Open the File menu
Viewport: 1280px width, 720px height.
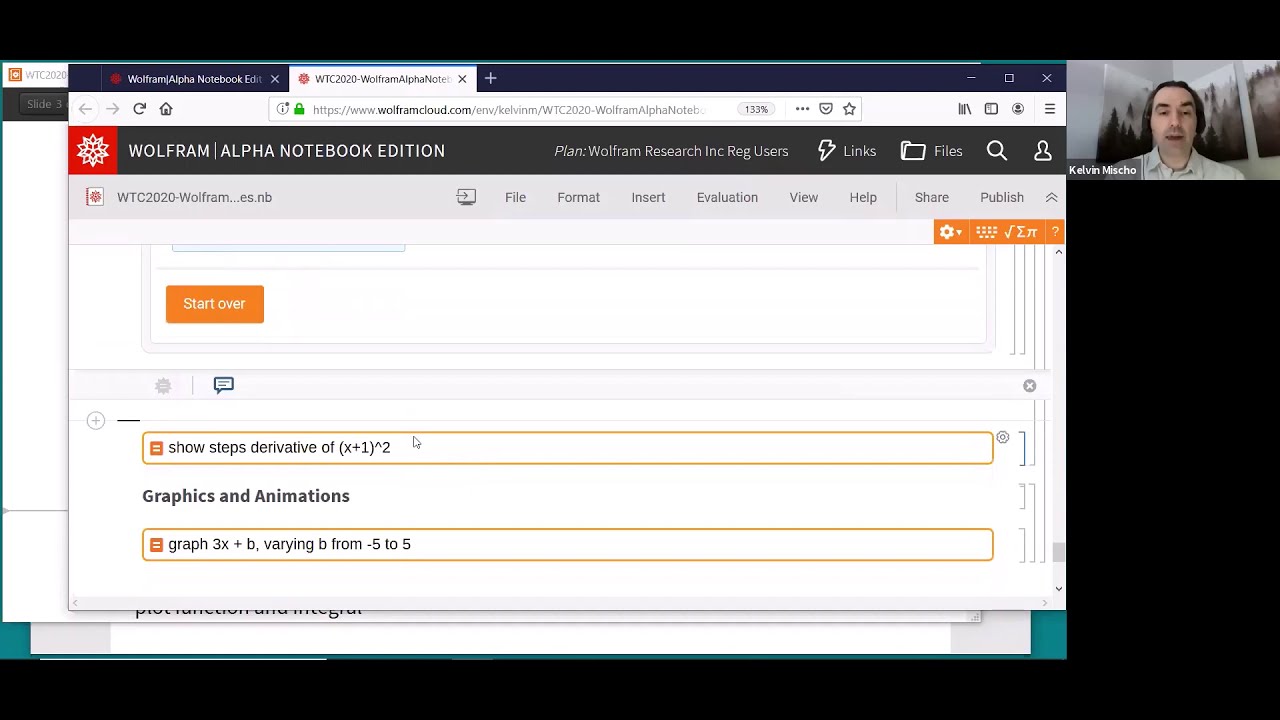point(515,197)
